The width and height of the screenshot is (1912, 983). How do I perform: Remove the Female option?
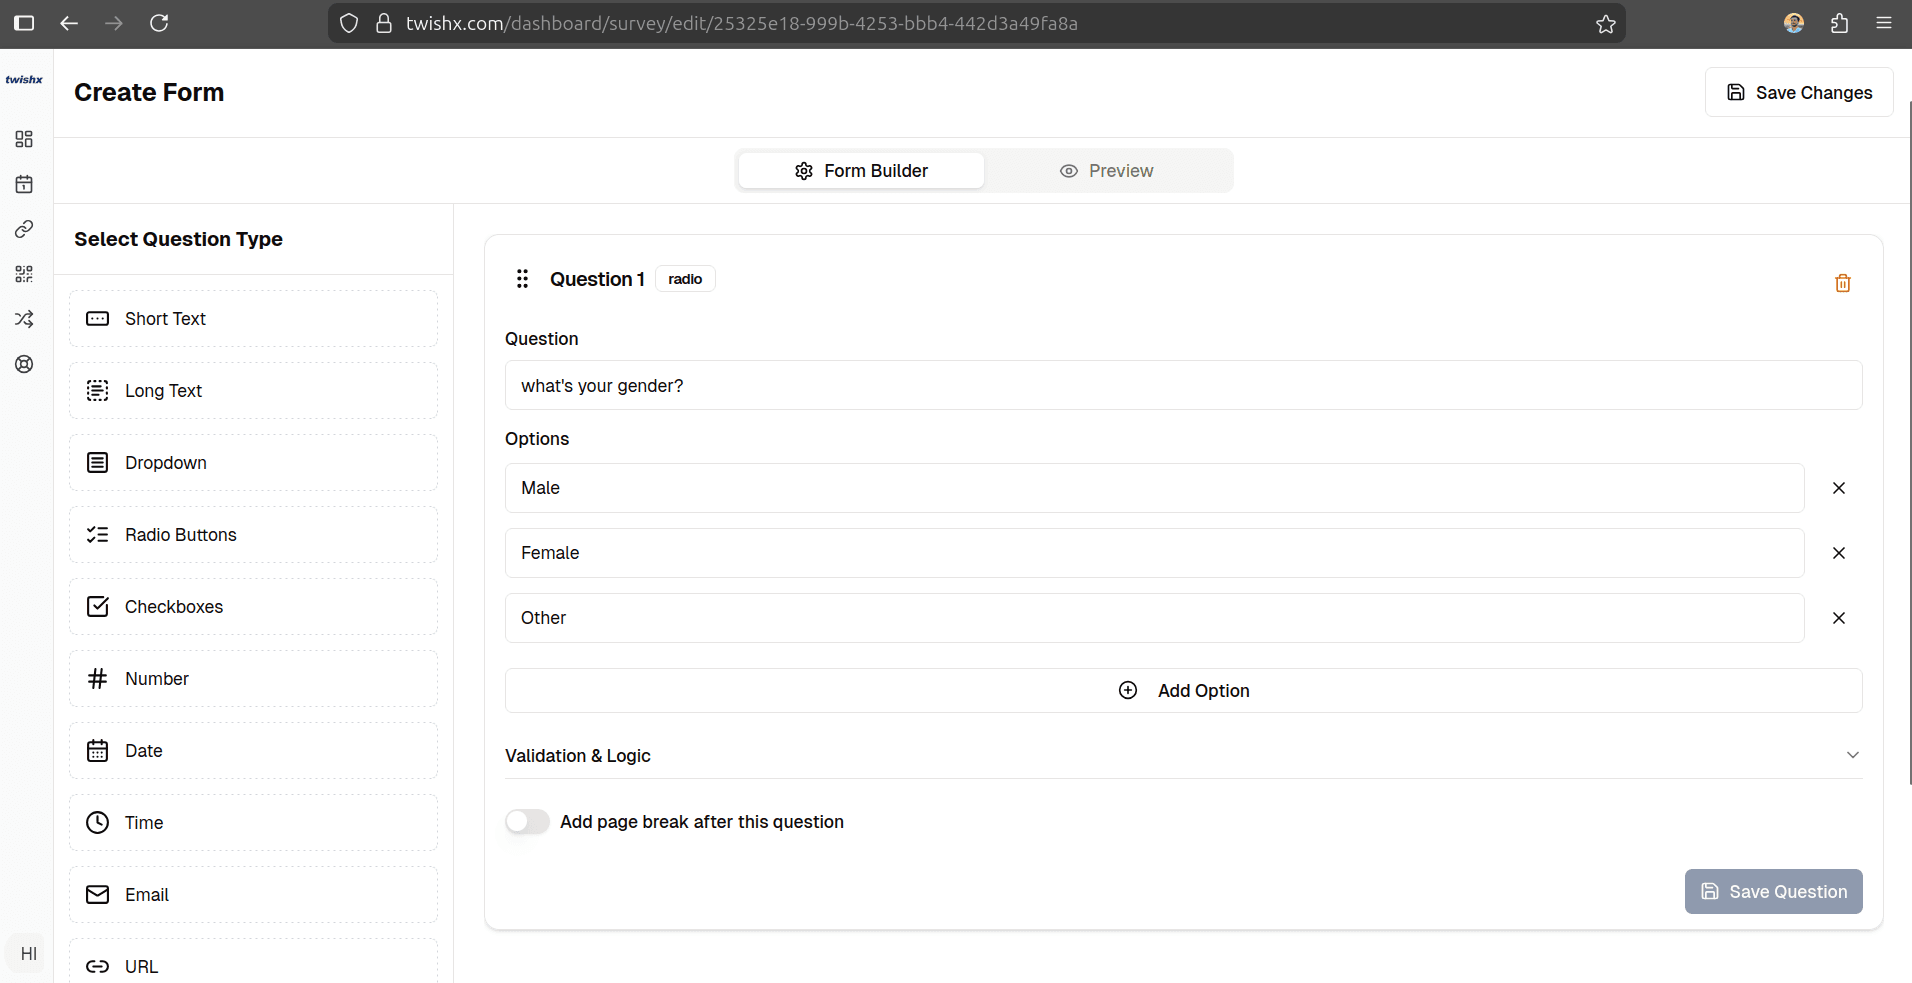1839,553
